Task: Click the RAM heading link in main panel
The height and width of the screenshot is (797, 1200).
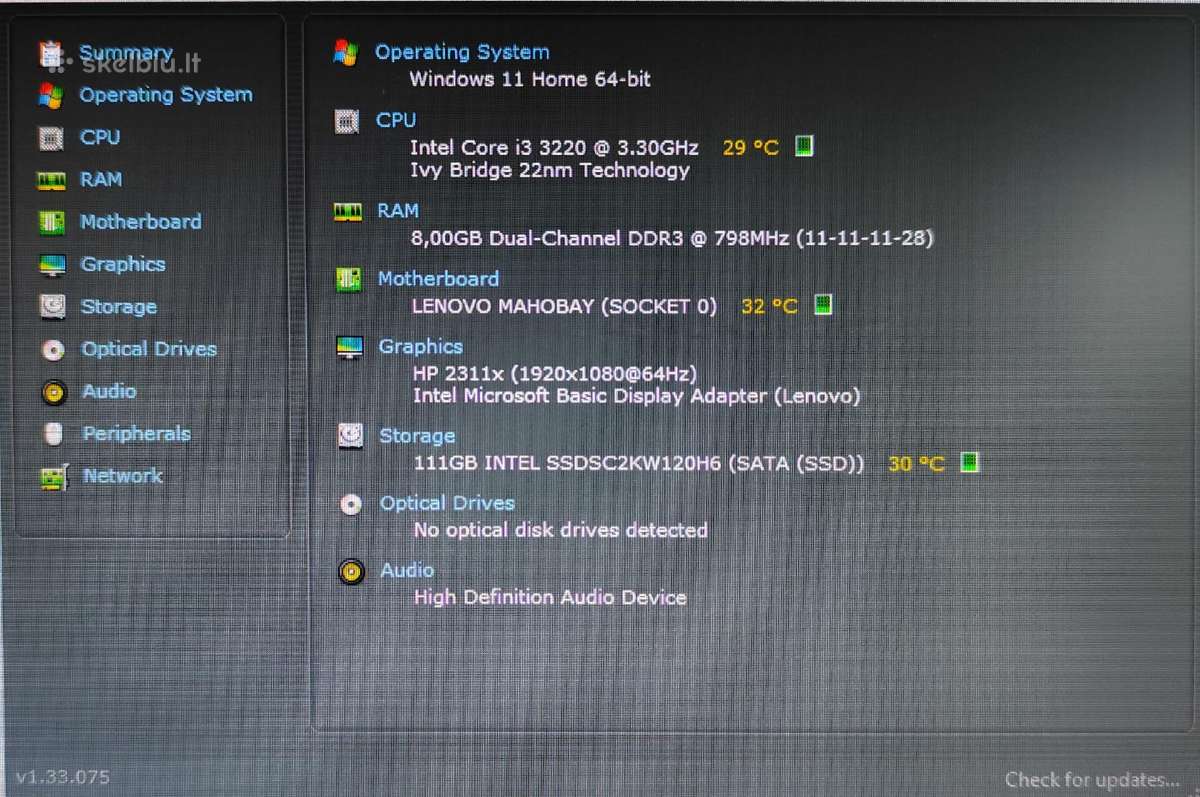Action: 398,211
